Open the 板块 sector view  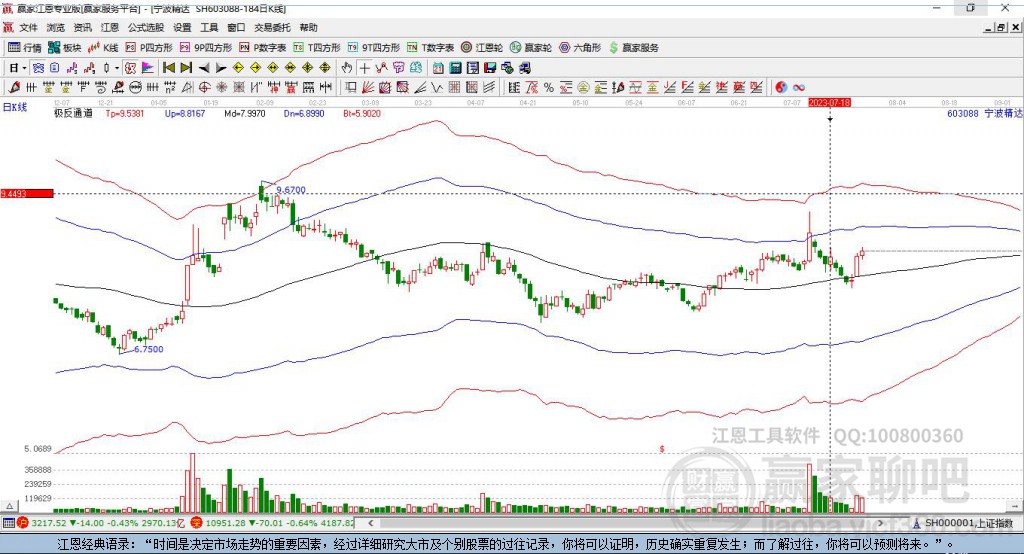tap(65, 48)
